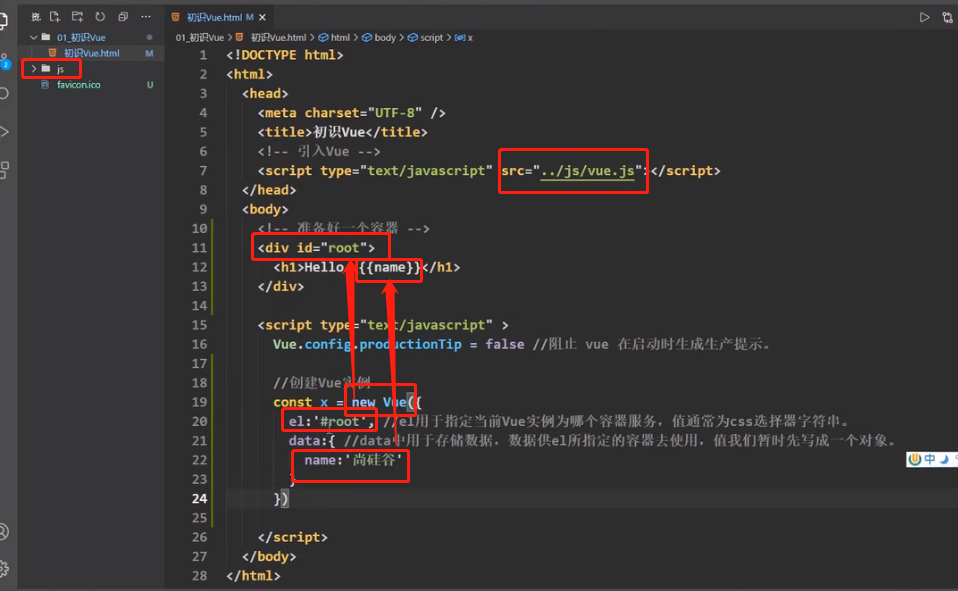The image size is (958, 591).
Task: Click the closing </script> tag on line 26
Action: click(x=293, y=537)
